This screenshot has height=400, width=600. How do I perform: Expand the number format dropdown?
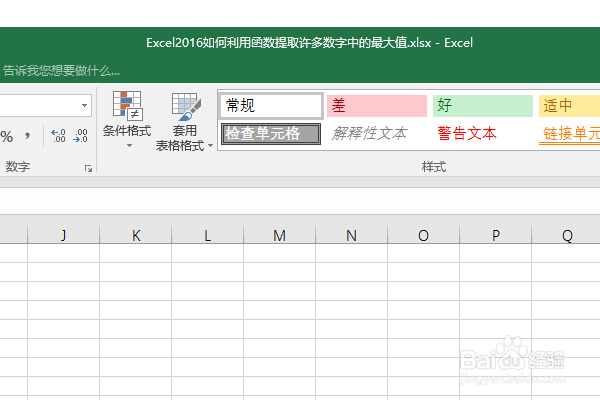pos(85,105)
